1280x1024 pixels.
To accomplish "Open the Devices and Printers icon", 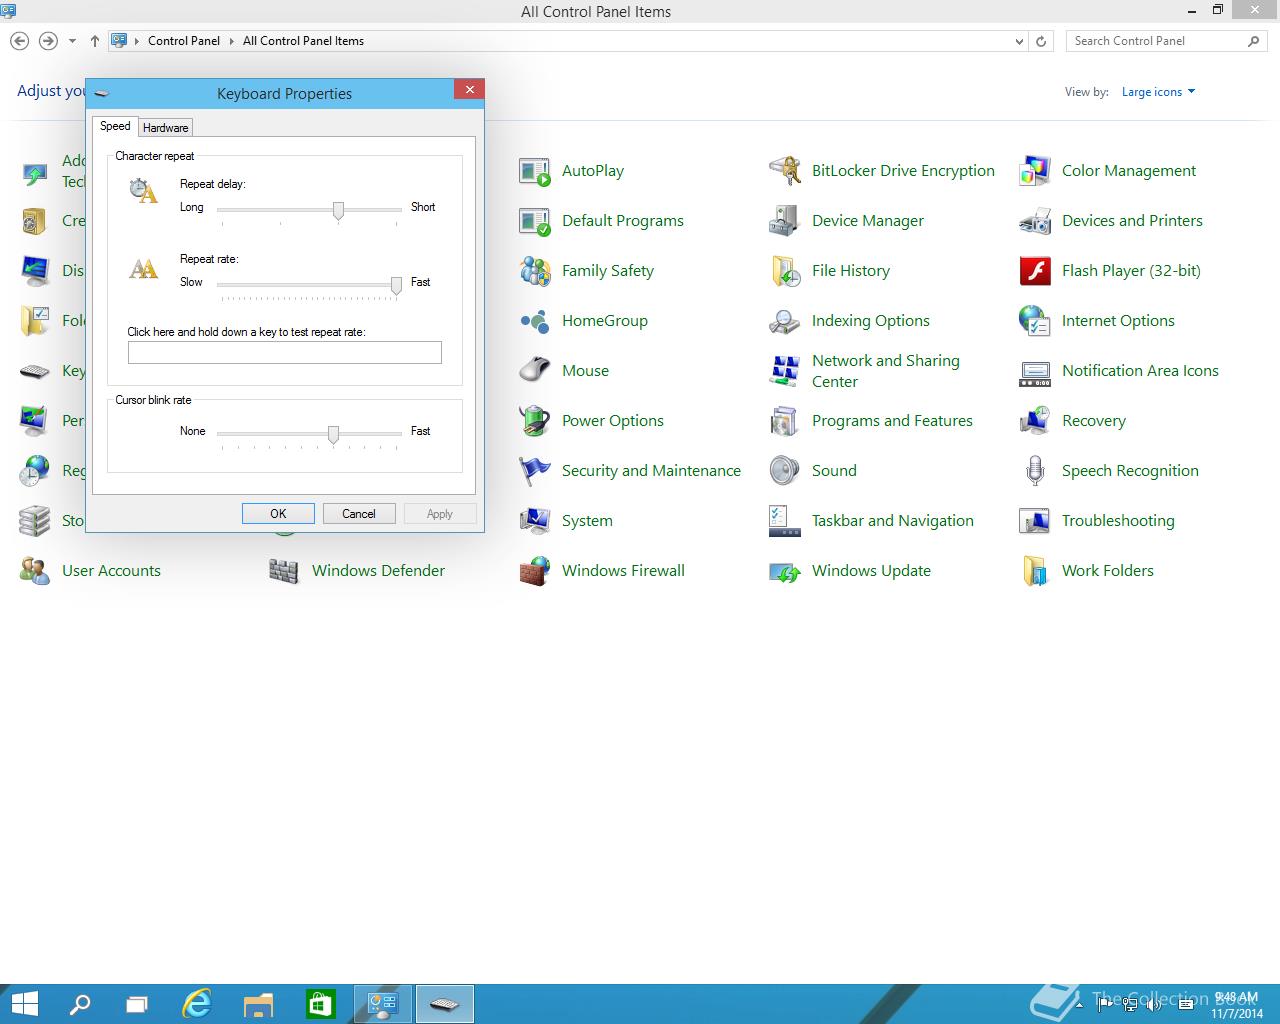I will point(1035,221).
